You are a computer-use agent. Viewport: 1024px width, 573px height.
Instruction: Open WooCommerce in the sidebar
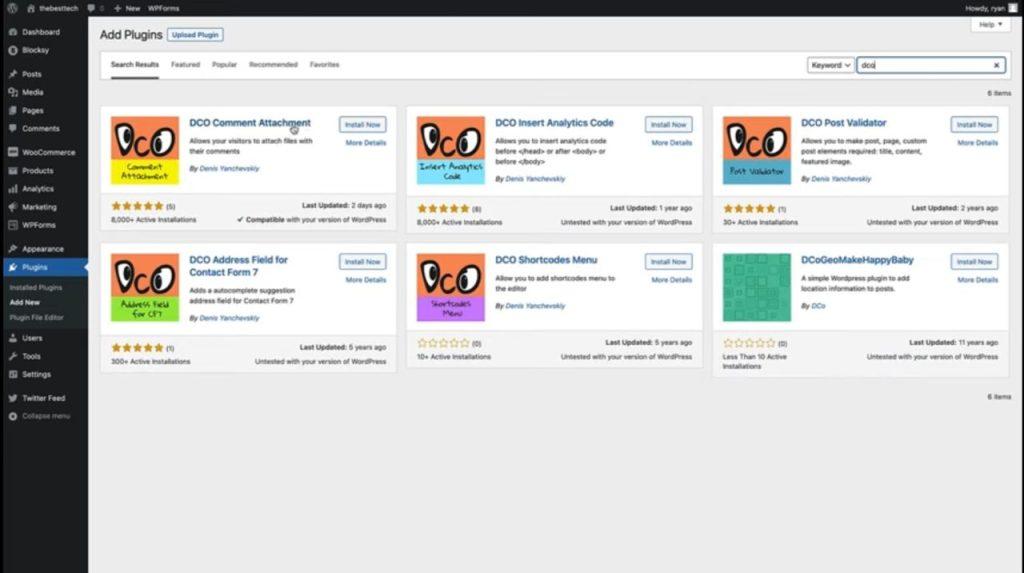coord(44,152)
